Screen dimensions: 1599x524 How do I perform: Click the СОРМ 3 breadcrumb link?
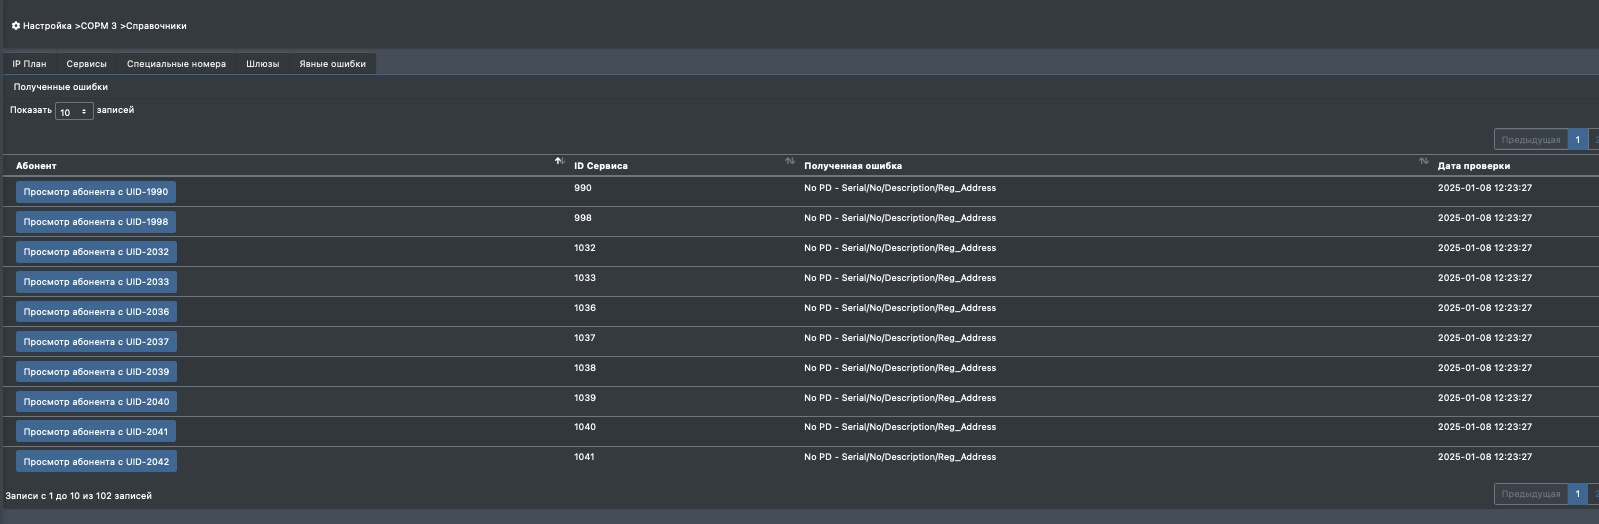click(98, 26)
